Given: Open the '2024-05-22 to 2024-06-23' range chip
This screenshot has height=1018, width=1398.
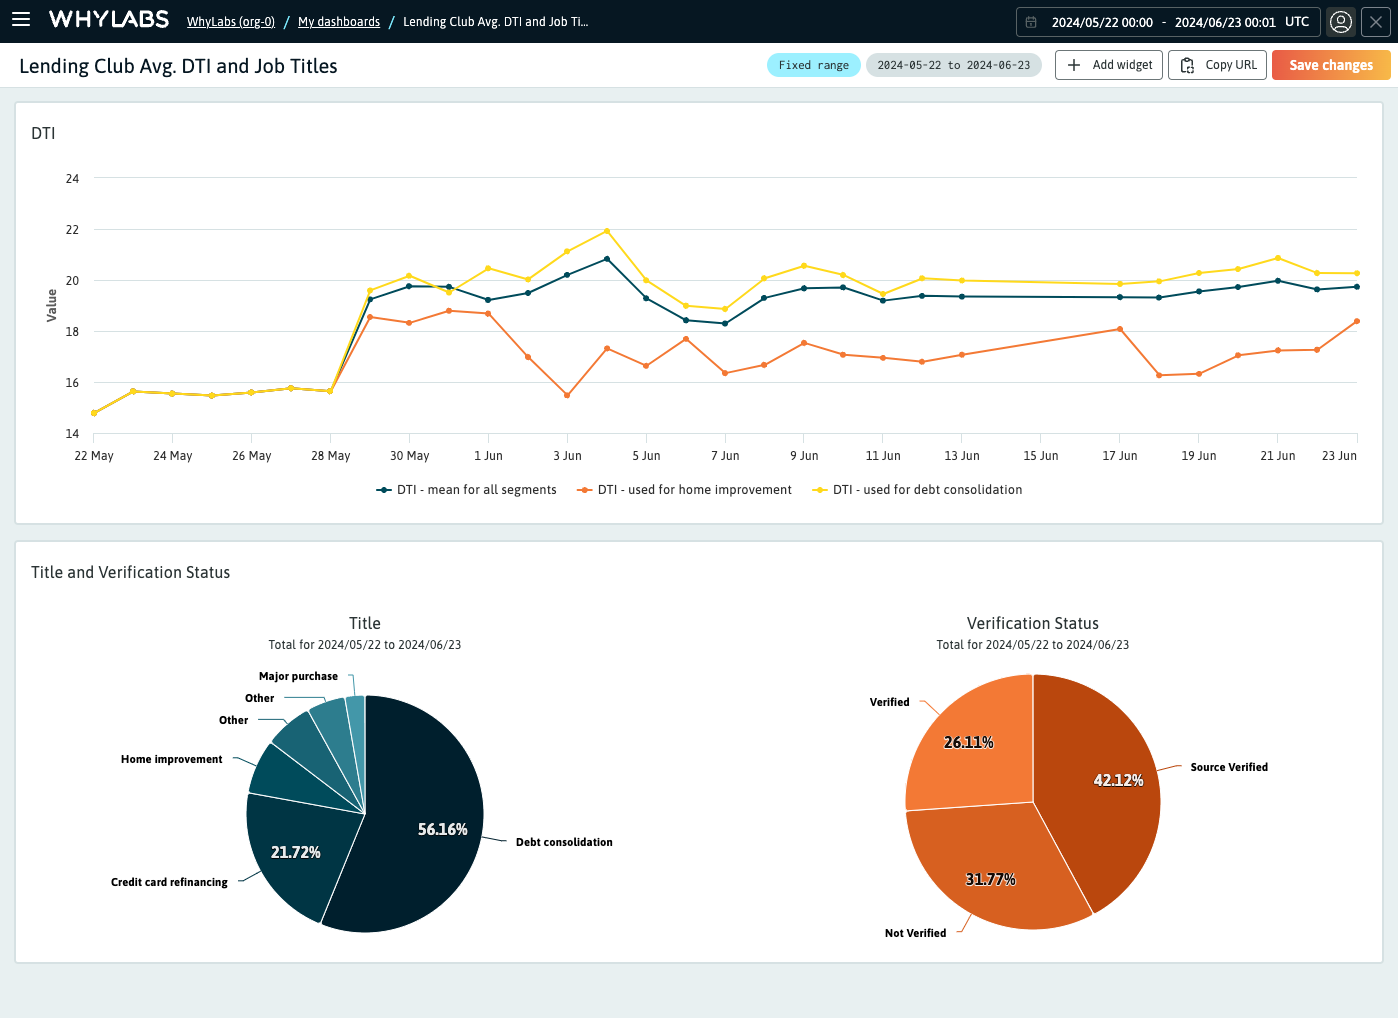Looking at the screenshot, I should (x=953, y=64).
